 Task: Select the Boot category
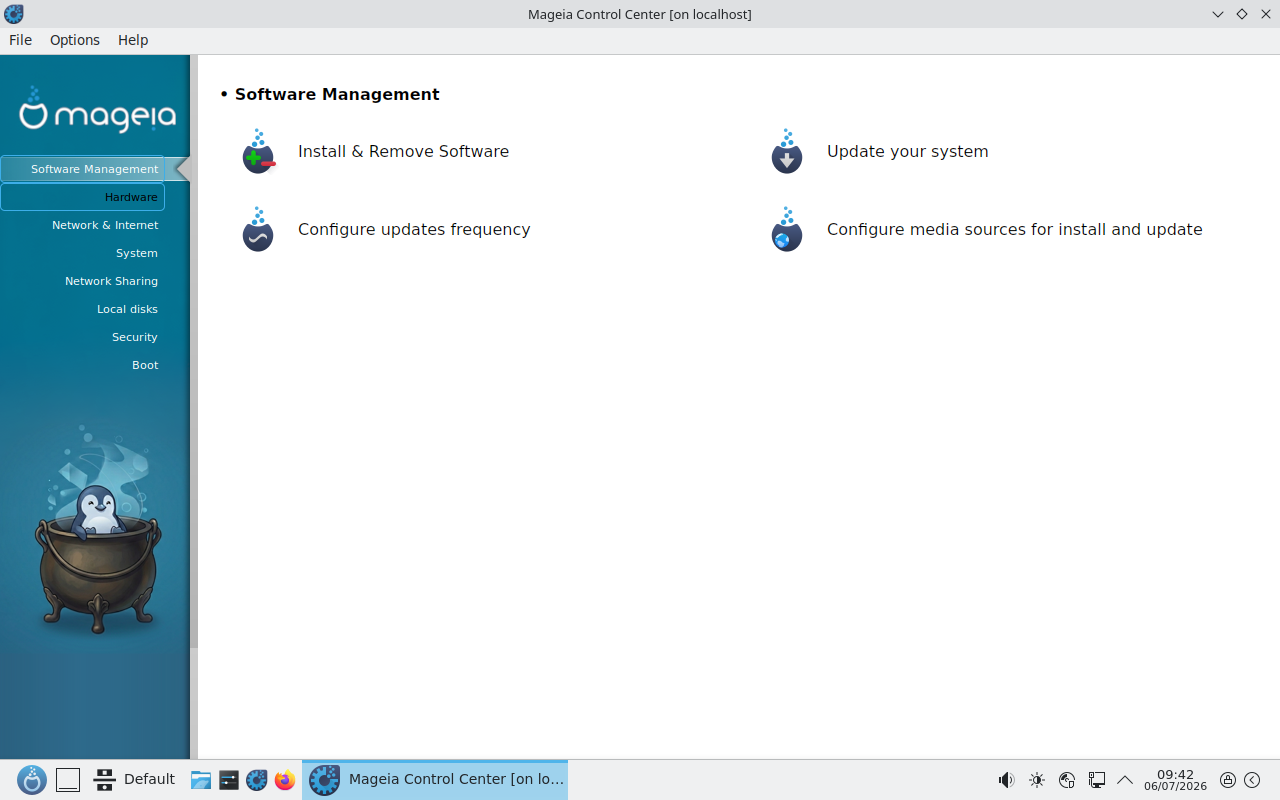(x=145, y=365)
